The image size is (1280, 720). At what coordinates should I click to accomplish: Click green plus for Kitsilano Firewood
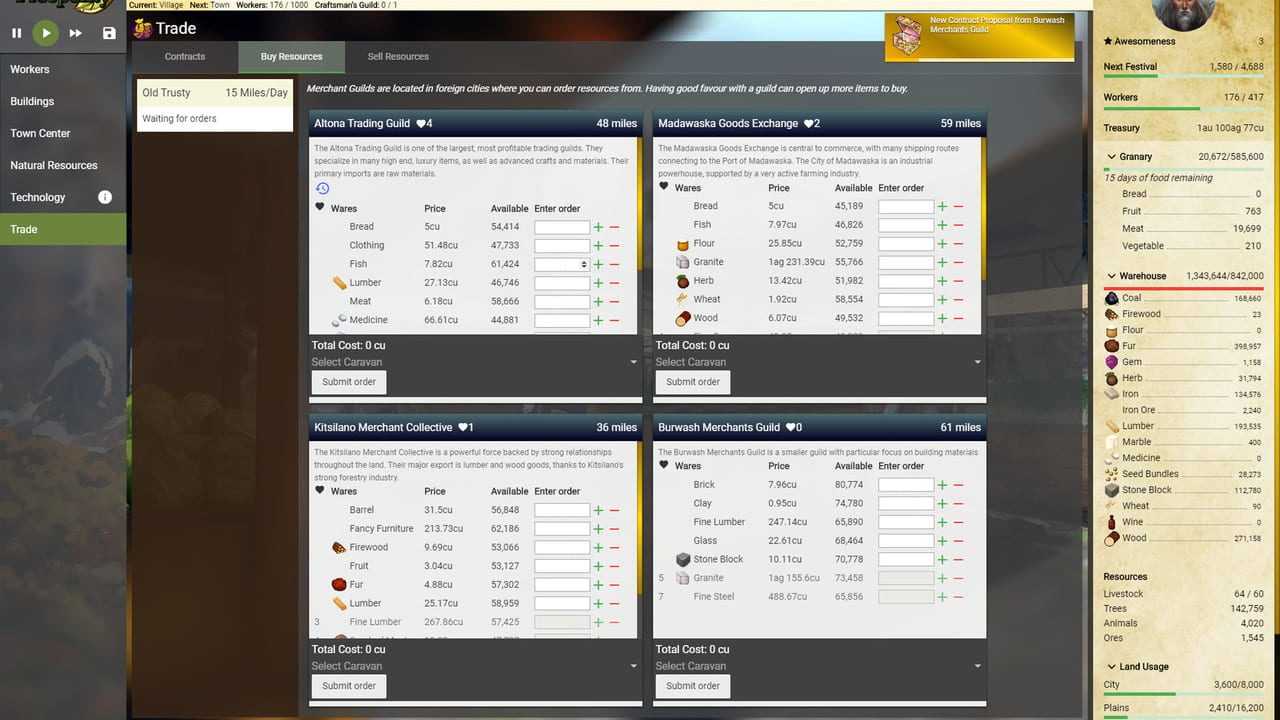pos(598,548)
